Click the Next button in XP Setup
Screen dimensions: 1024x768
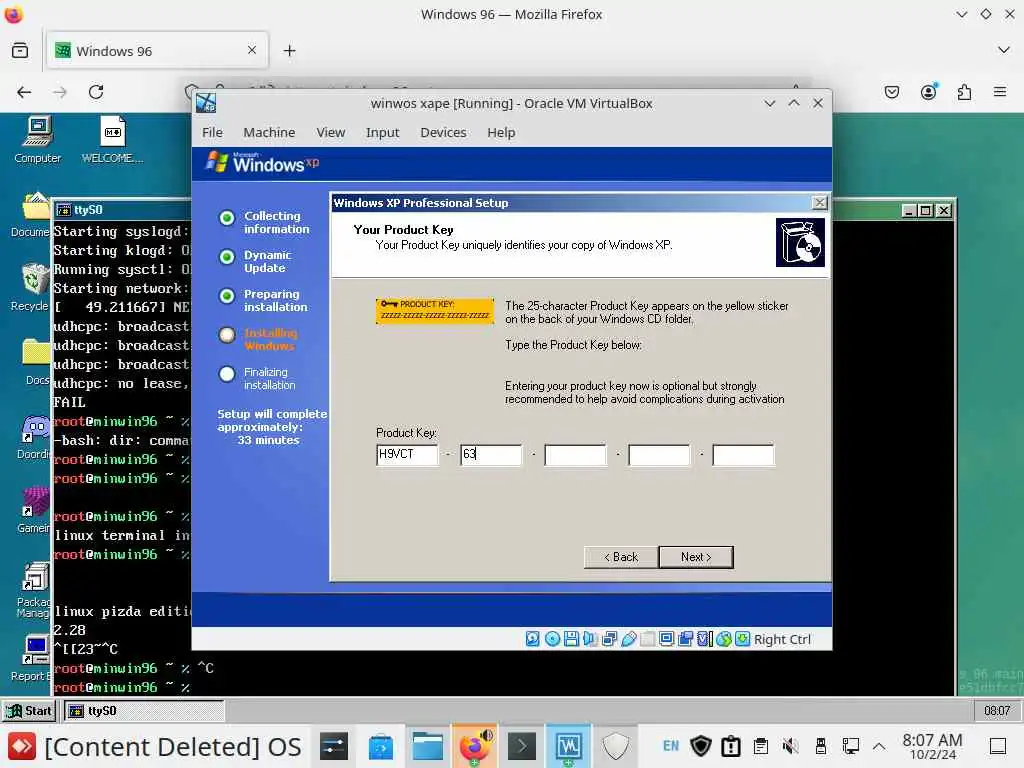click(x=696, y=557)
